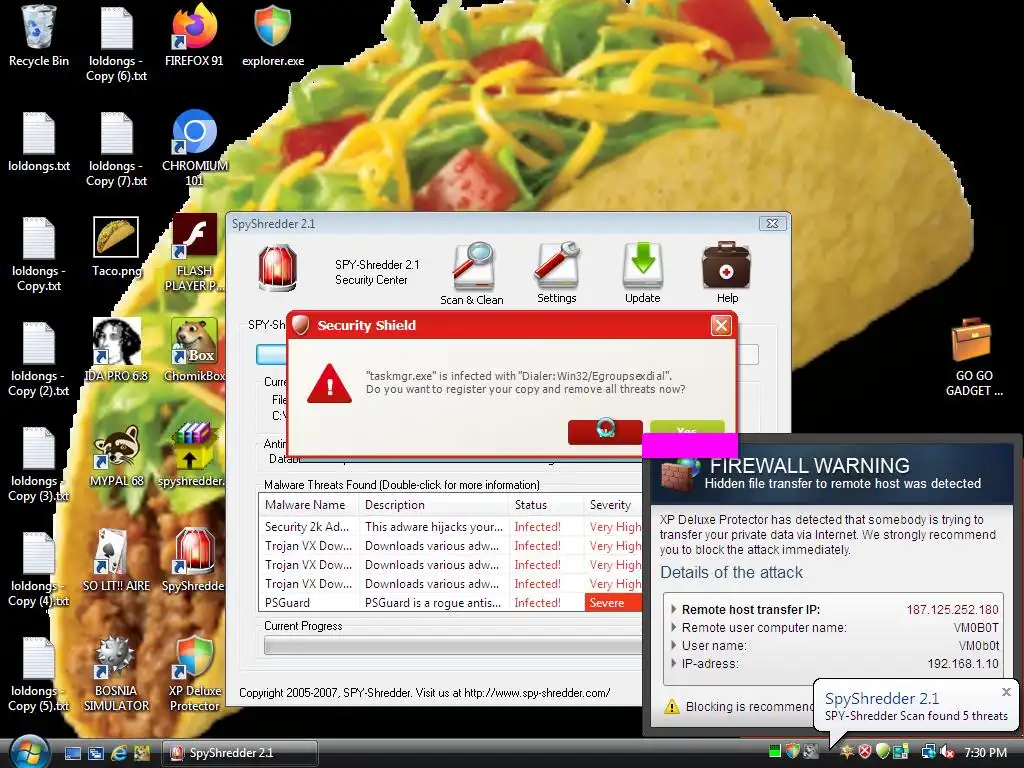Select the XP Deluxe Protector desktop shortcut
Screen dimensions: 1024x768
(x=195, y=673)
